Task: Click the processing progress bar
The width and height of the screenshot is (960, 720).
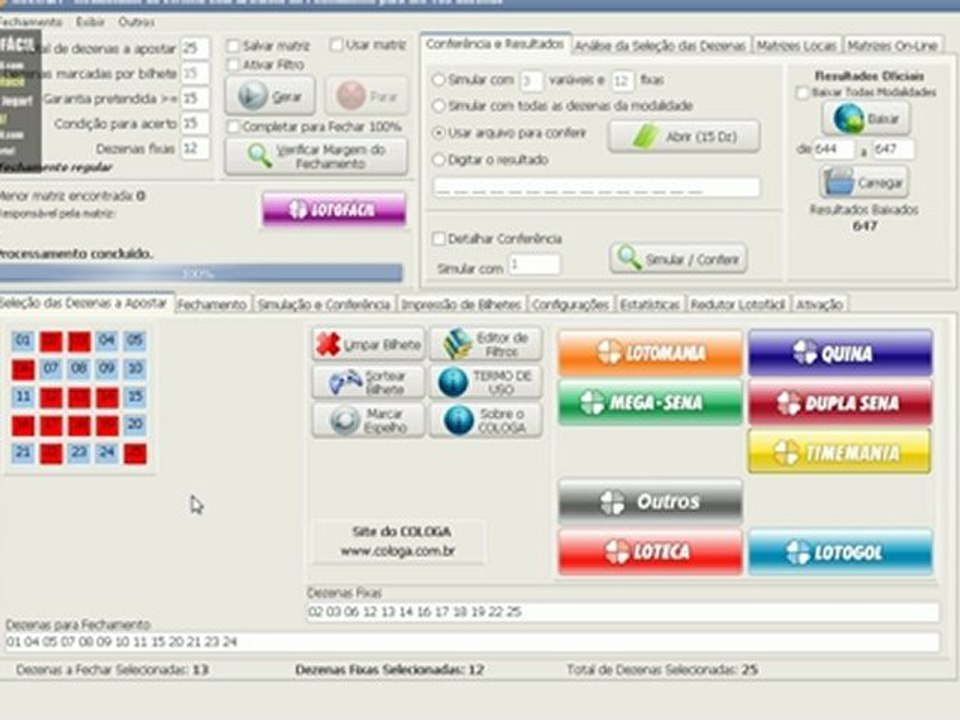Action: pyautogui.click(x=201, y=273)
